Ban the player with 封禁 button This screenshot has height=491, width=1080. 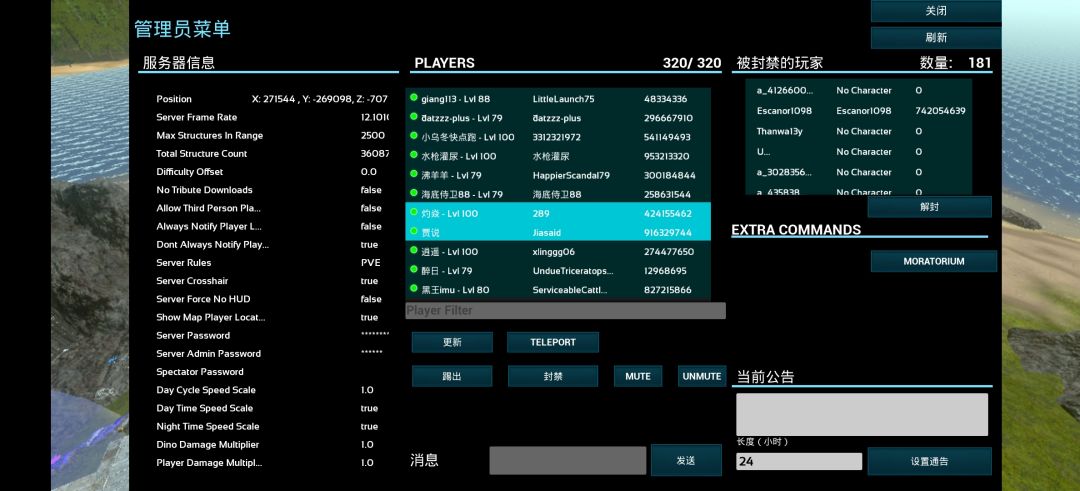coord(552,376)
